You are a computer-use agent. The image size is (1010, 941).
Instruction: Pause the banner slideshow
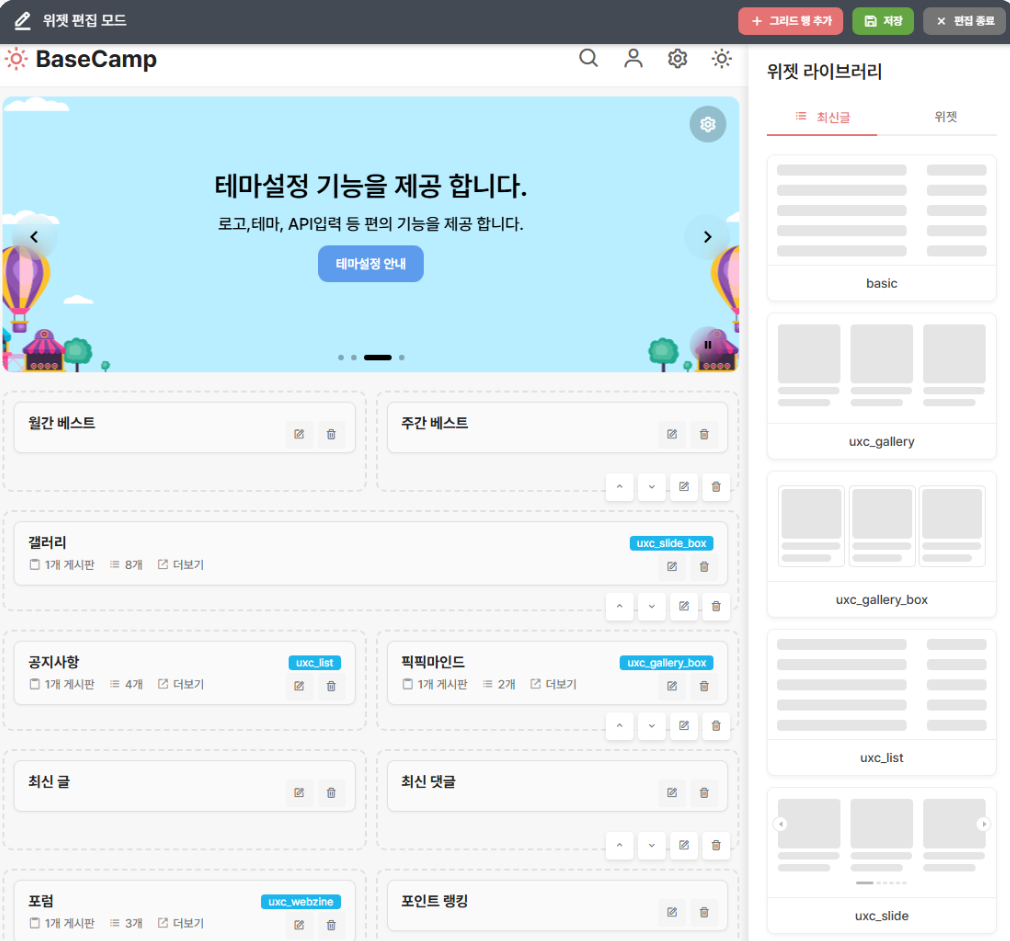tap(708, 345)
